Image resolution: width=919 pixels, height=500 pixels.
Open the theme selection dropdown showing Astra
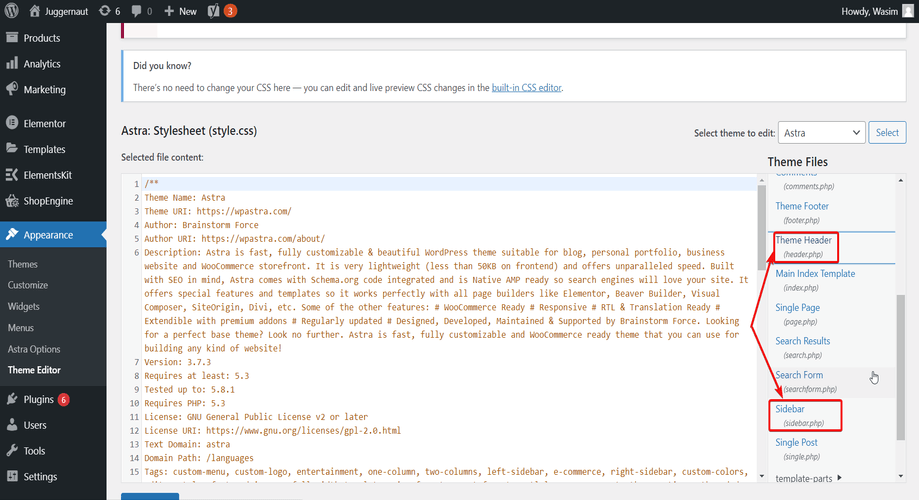(821, 132)
